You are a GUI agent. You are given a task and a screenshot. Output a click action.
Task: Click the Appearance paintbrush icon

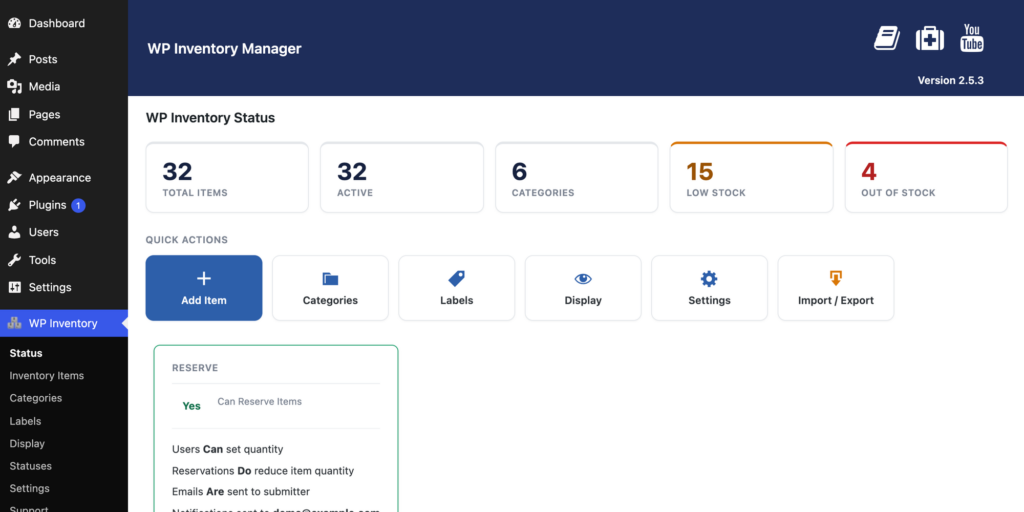click(x=14, y=178)
